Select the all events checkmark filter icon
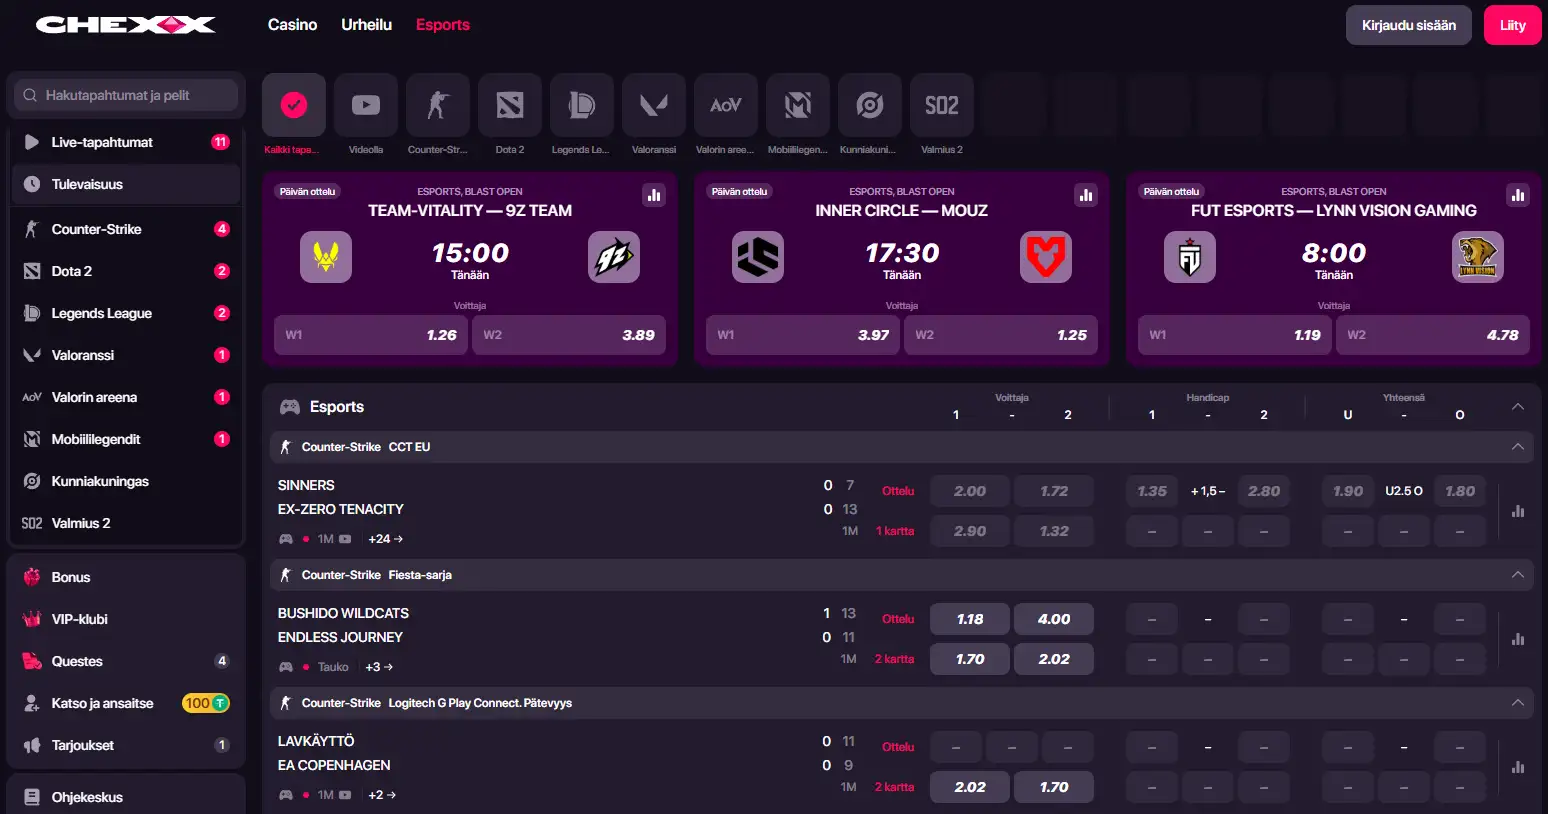Viewport: 1548px width, 814px height. click(x=294, y=105)
